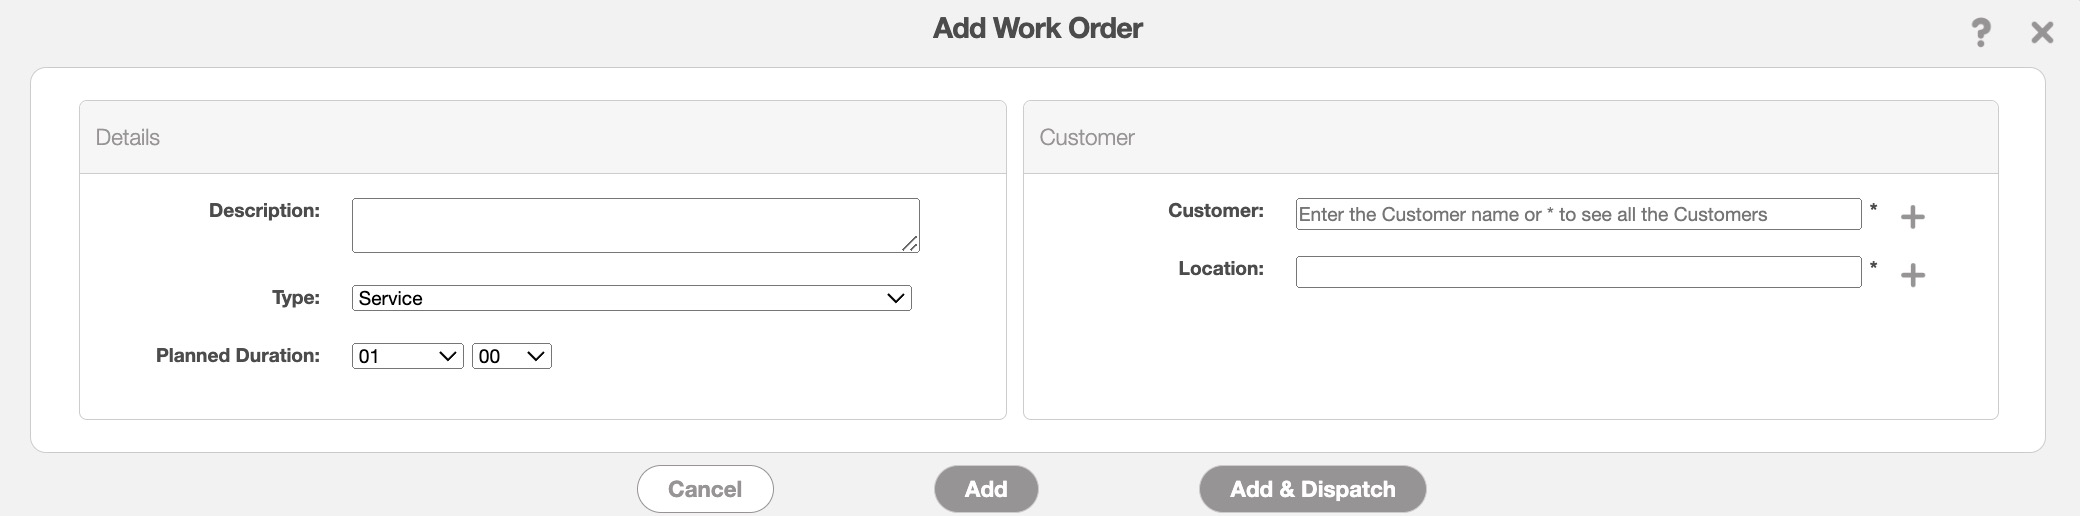Open the Type dropdown showing Service

pyautogui.click(x=631, y=298)
